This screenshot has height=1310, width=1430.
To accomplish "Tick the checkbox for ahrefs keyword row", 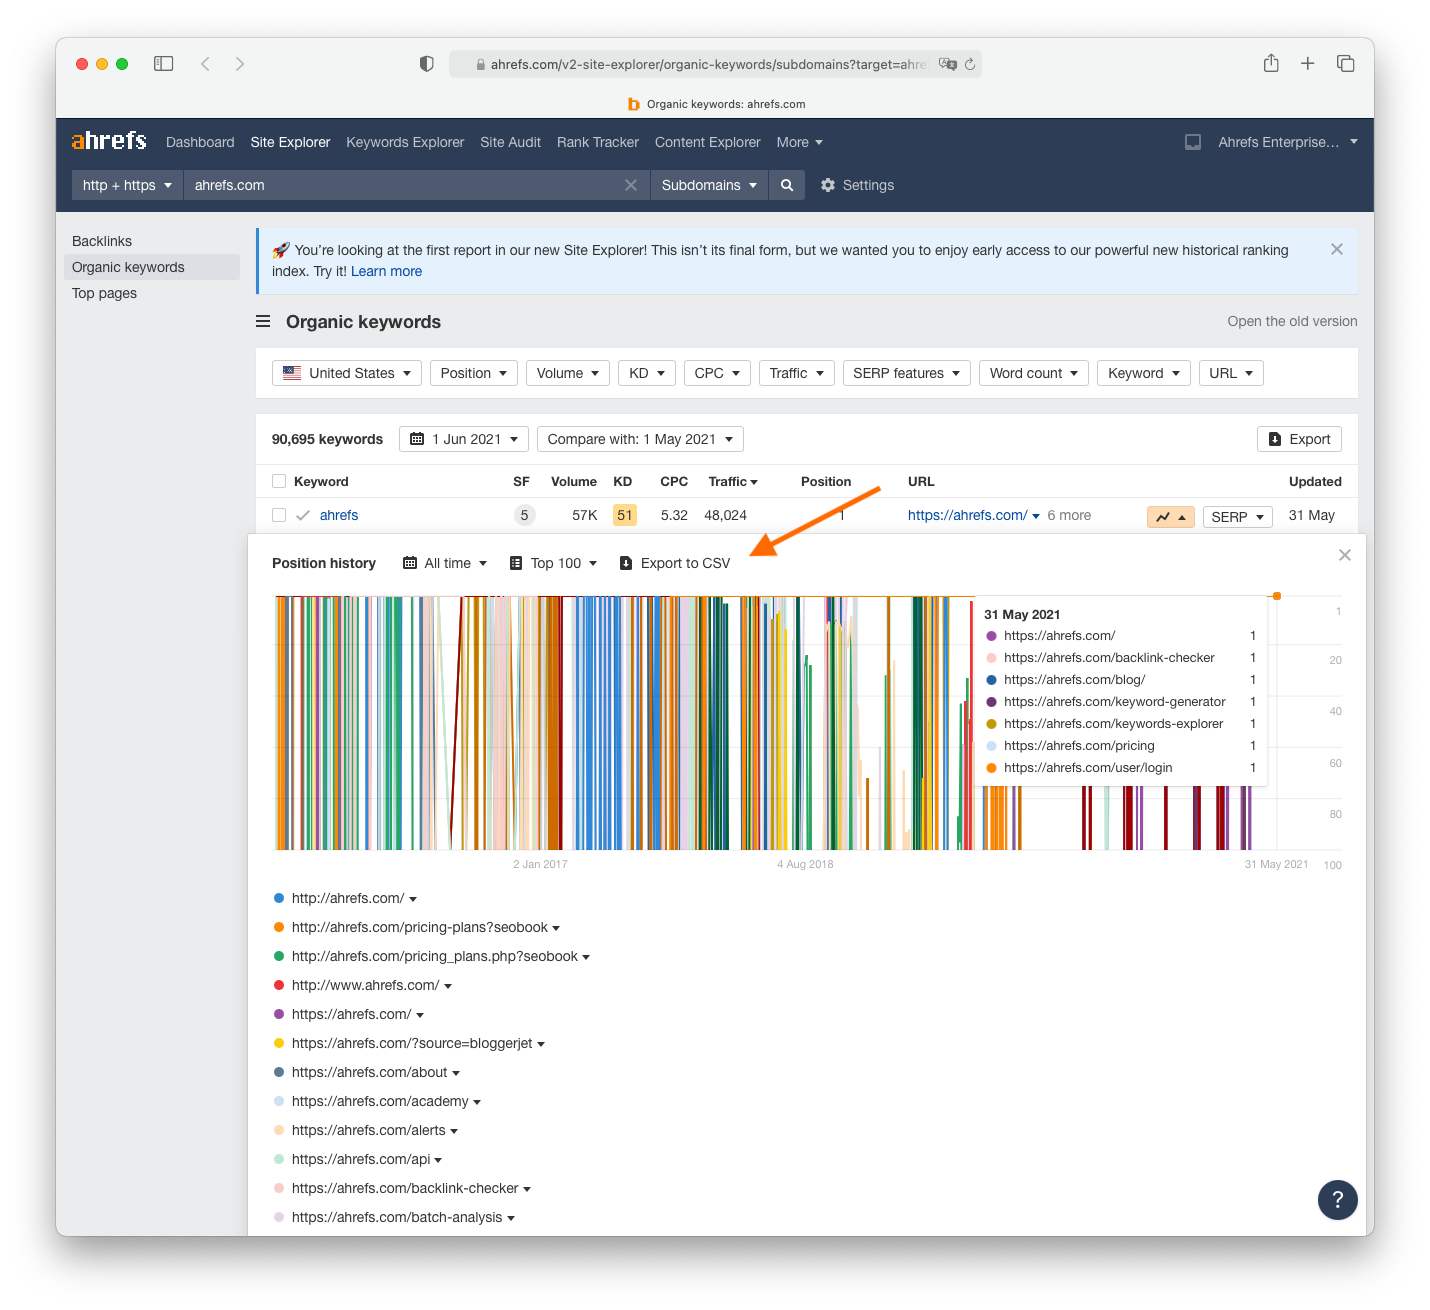I will click(279, 515).
